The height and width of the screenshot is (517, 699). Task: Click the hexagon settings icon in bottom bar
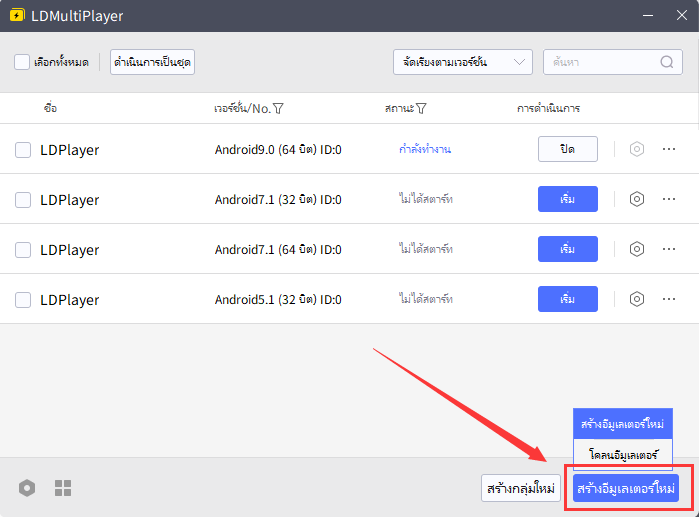(27, 488)
